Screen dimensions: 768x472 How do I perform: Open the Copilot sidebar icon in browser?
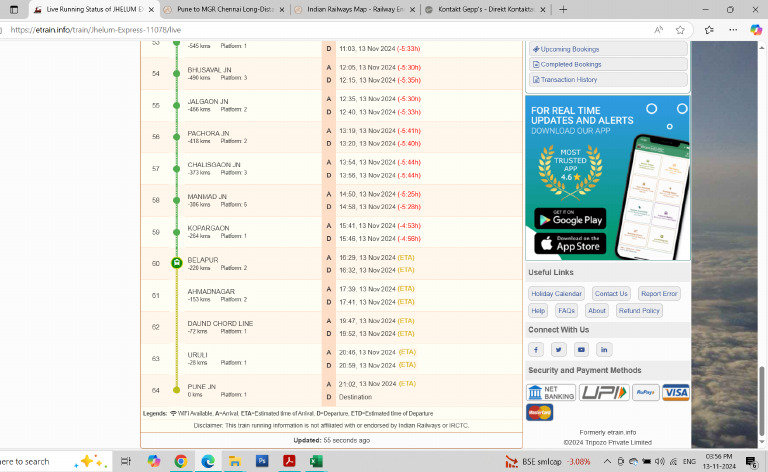pos(756,30)
